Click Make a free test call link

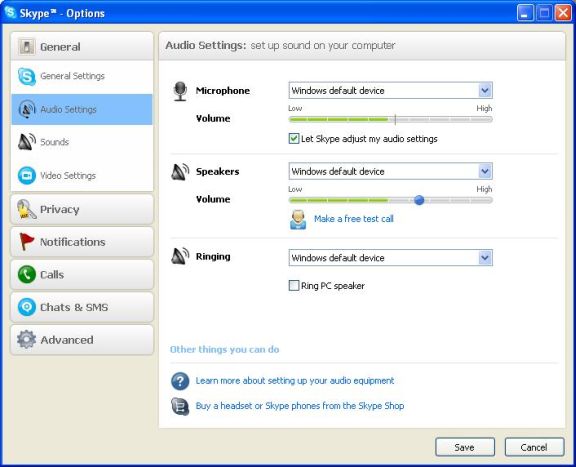coord(354,219)
